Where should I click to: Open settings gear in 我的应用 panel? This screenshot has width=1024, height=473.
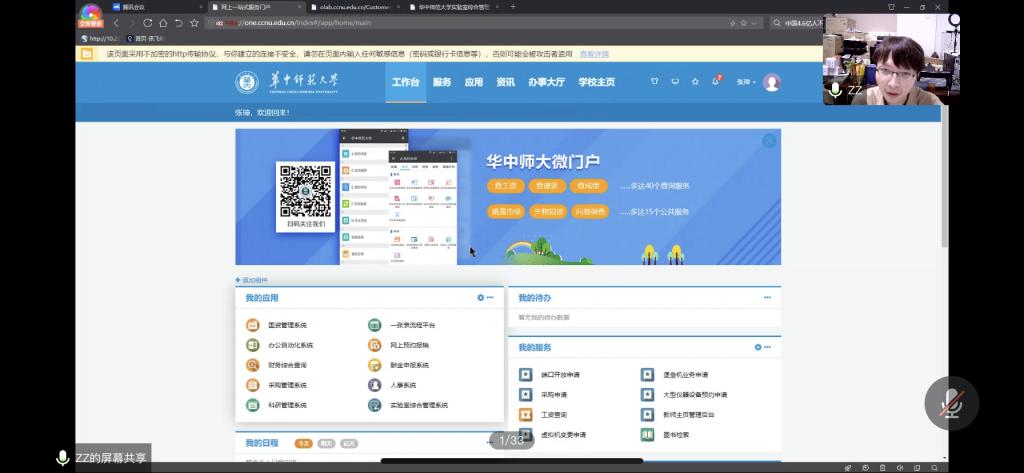(480, 298)
